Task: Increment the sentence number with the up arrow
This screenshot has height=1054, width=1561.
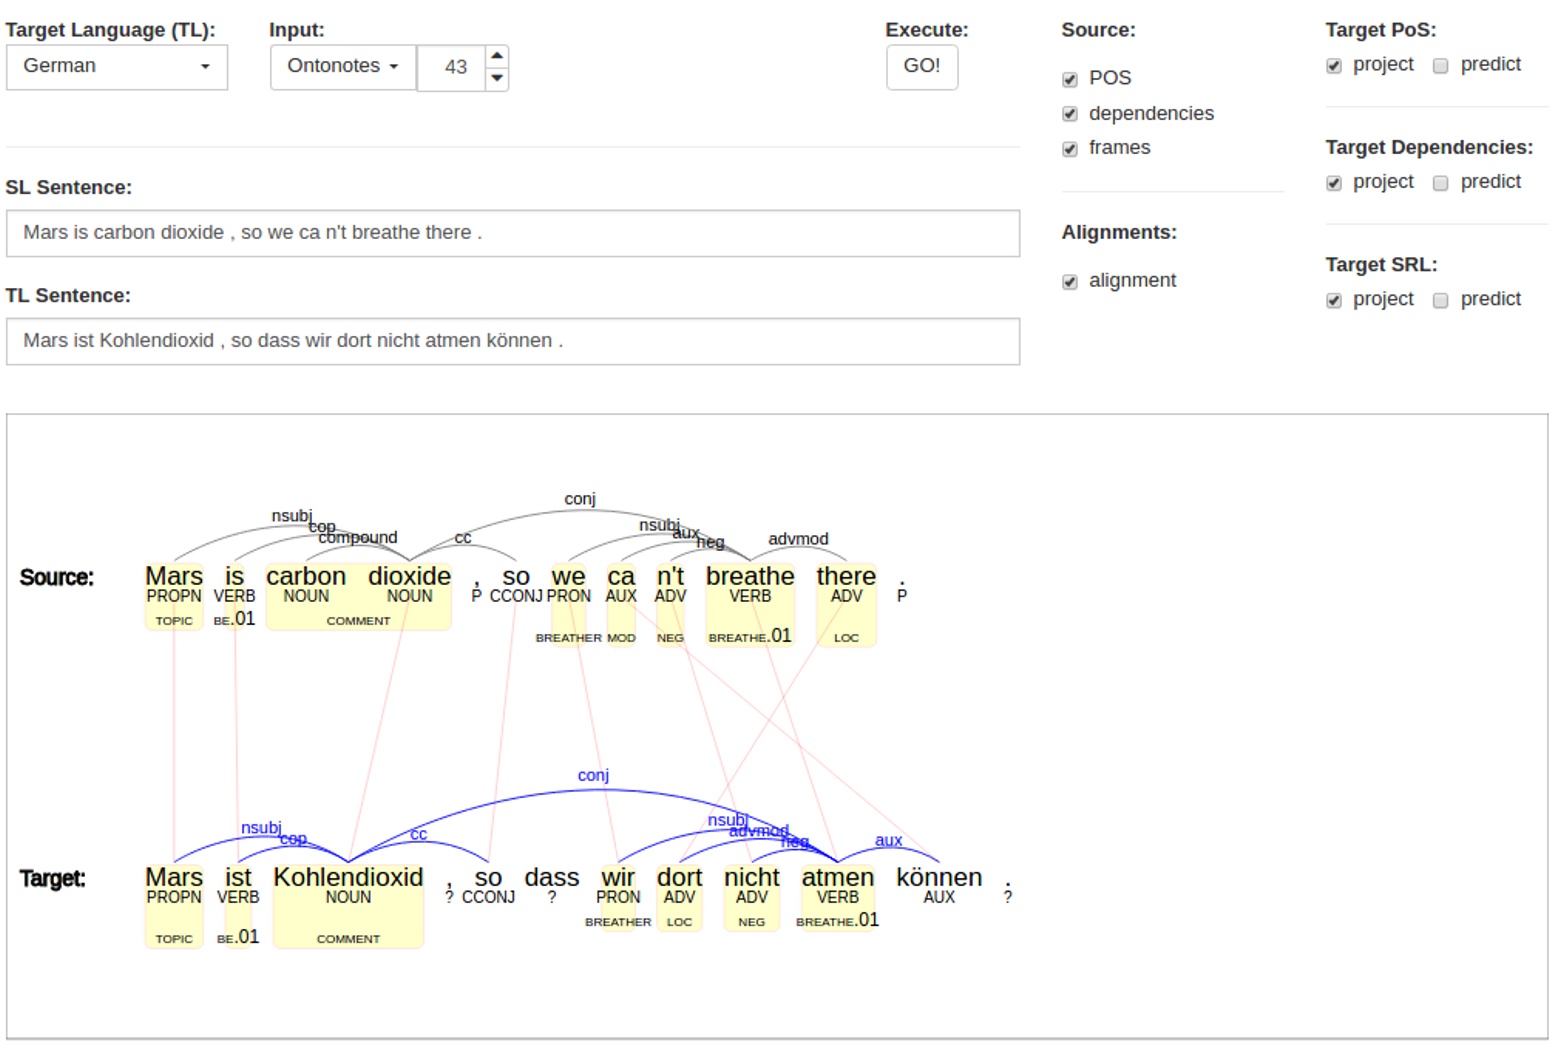Action: point(497,55)
